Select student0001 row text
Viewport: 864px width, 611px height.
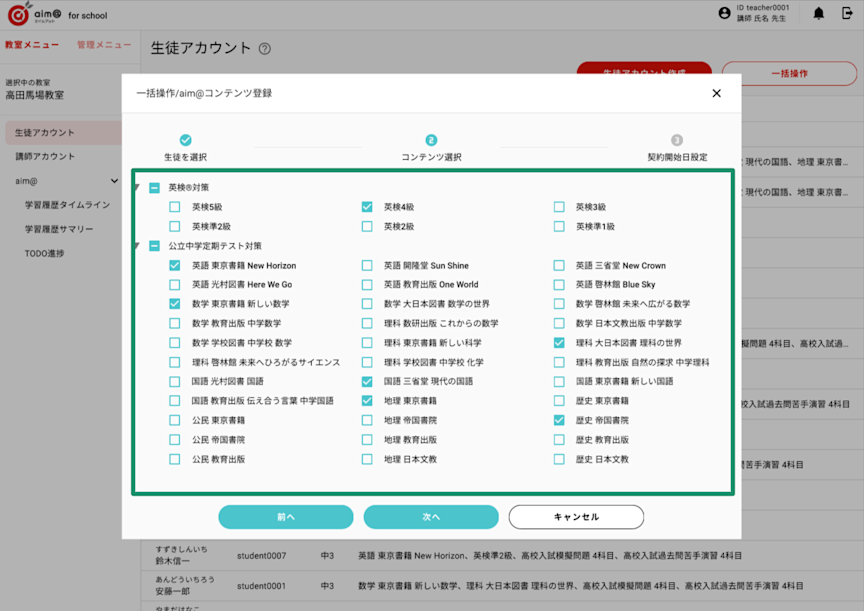pyautogui.click(x=262, y=586)
